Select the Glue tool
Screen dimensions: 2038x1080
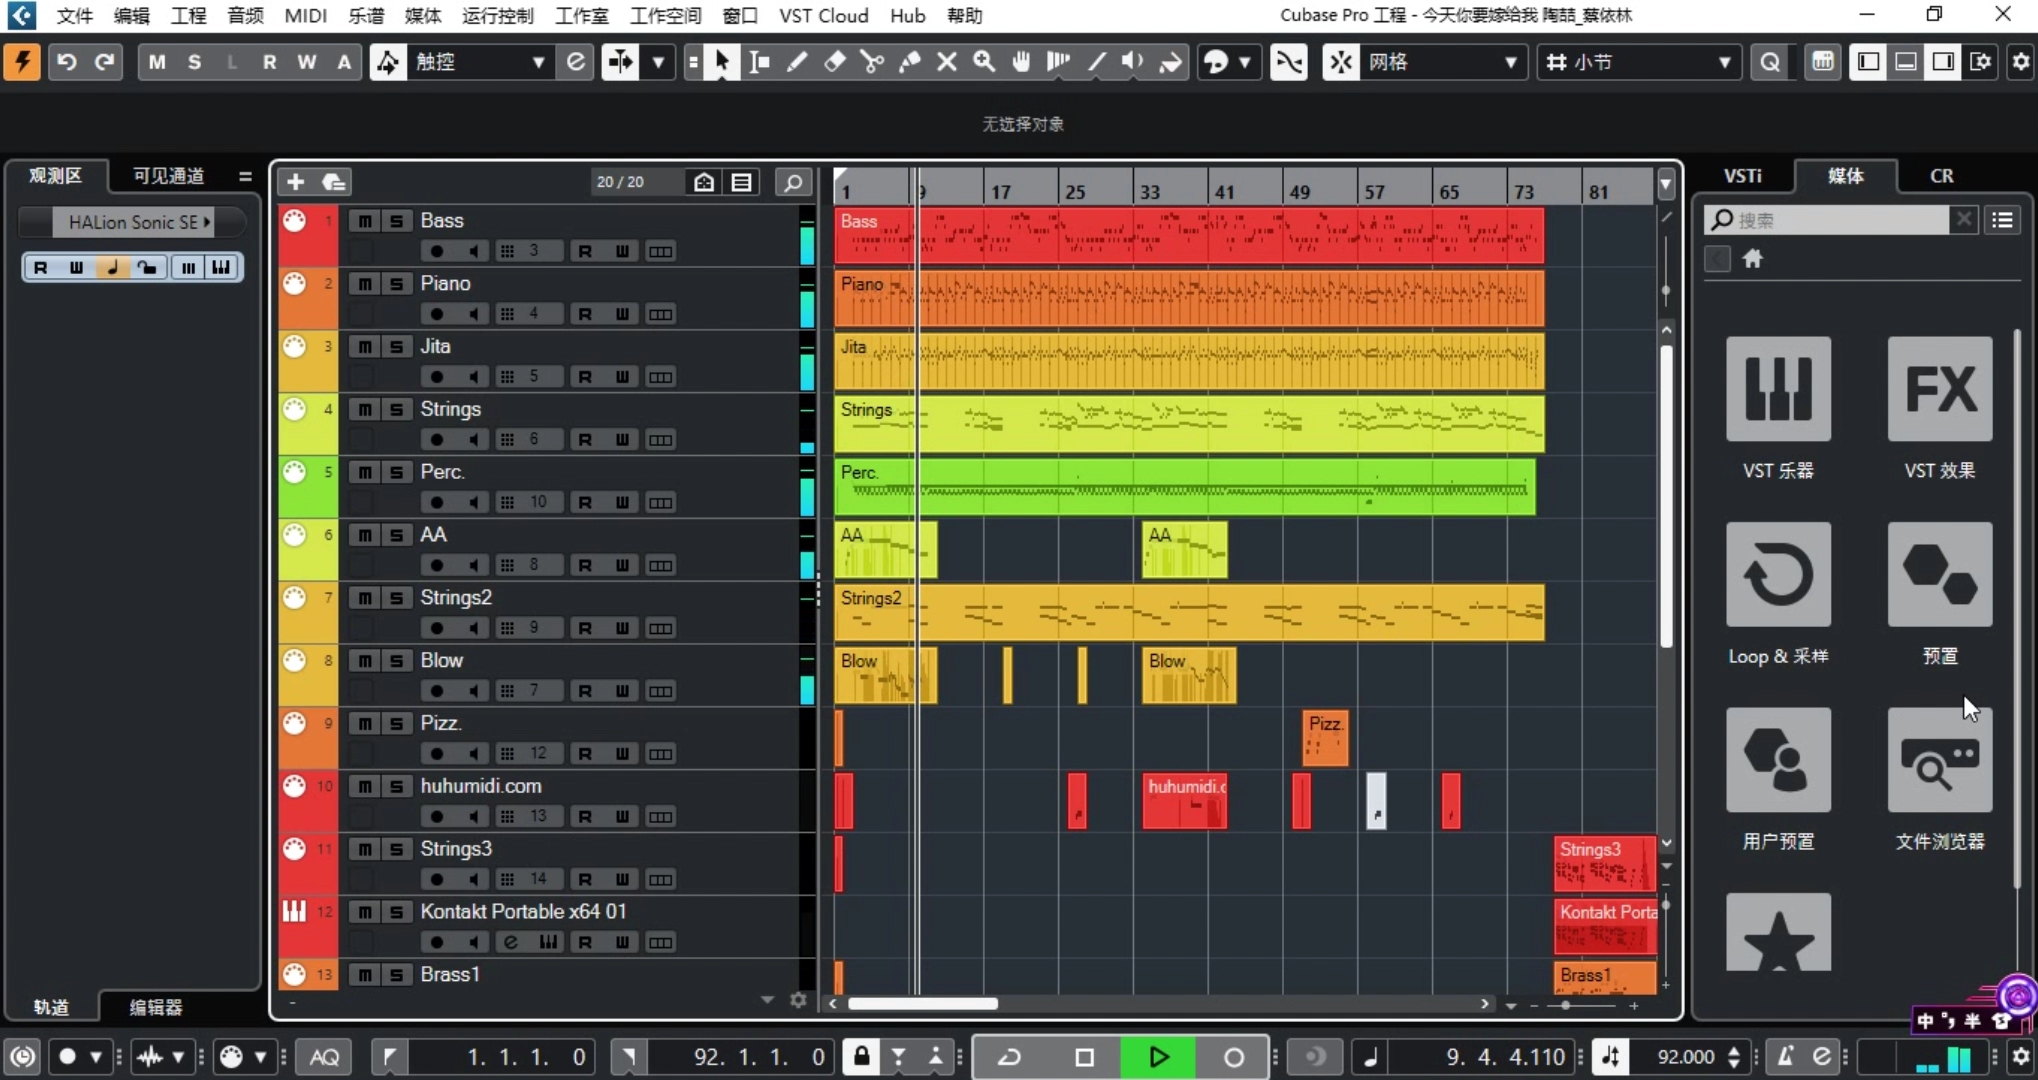point(910,62)
